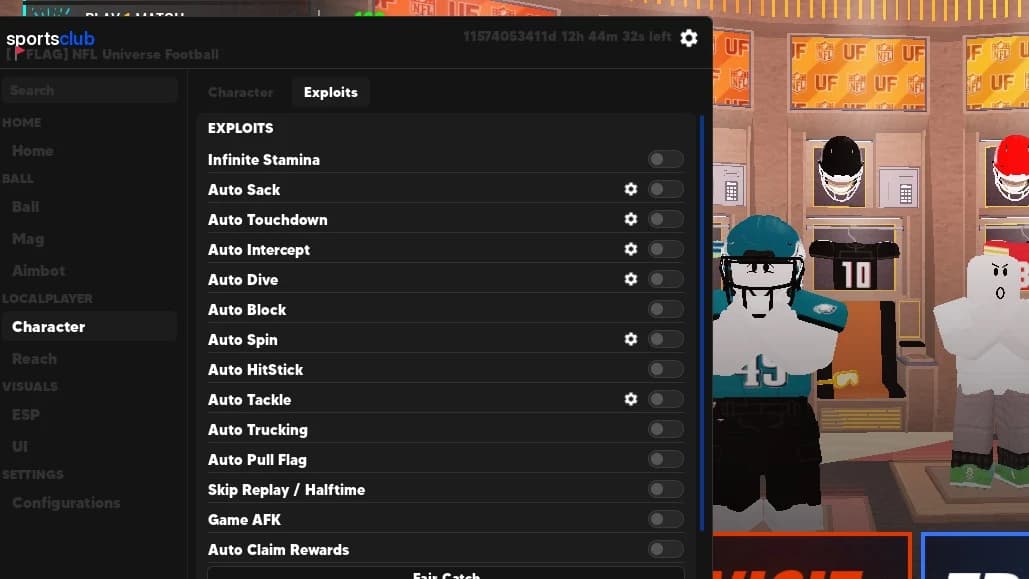Switch to the Character tab

[x=240, y=93]
